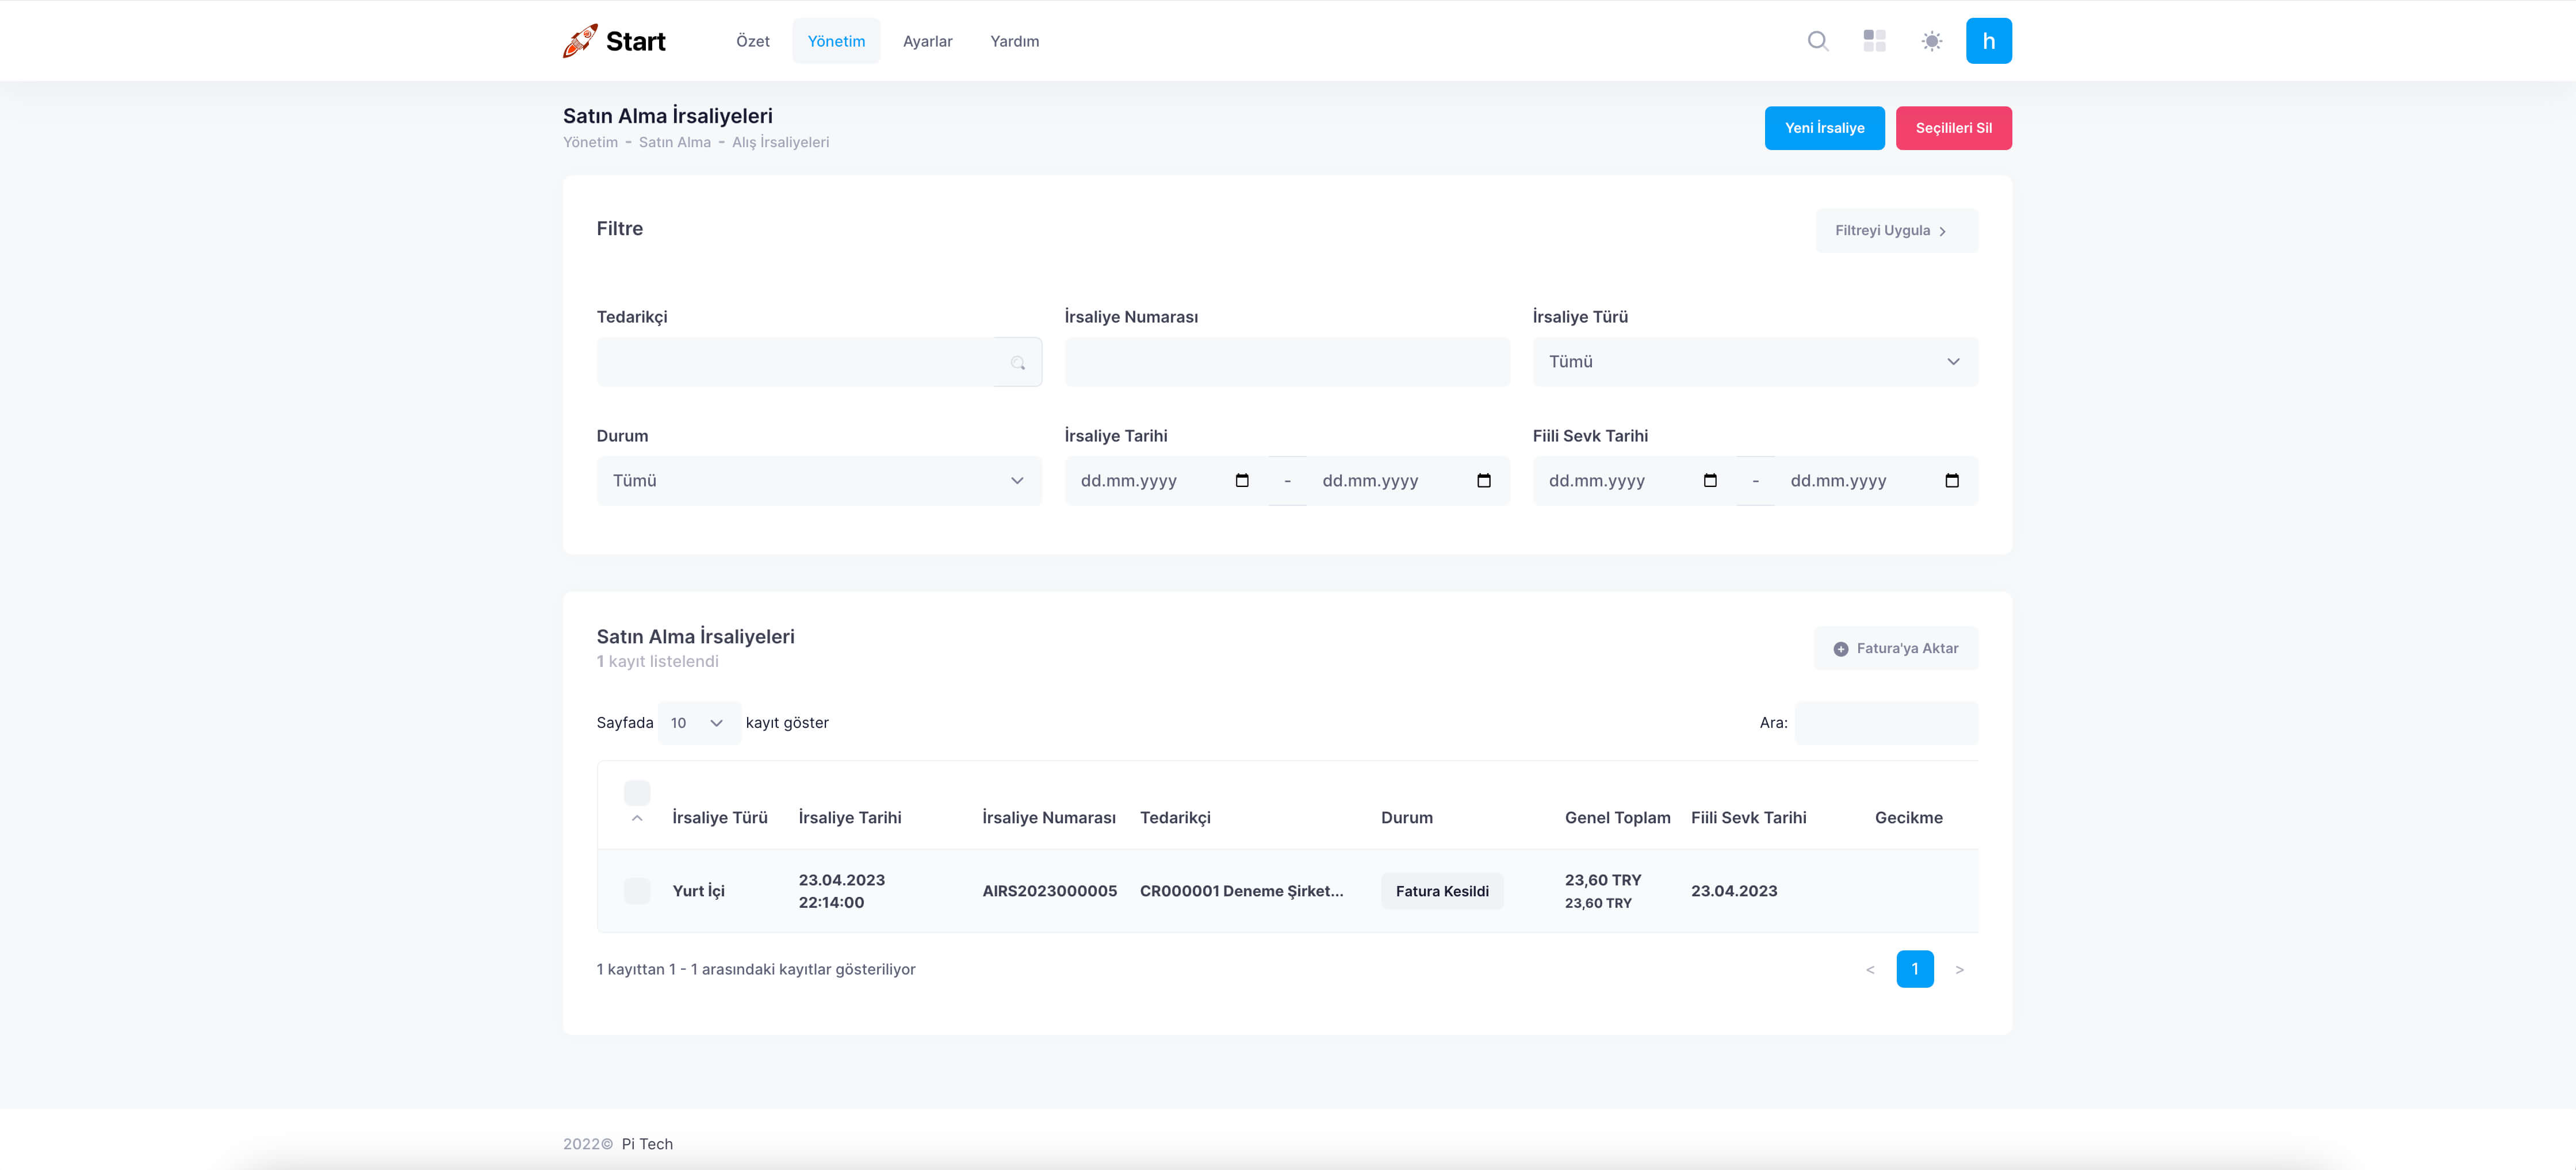Click the Yeni İrsaliye button
This screenshot has width=2576, height=1170.
click(x=1823, y=128)
